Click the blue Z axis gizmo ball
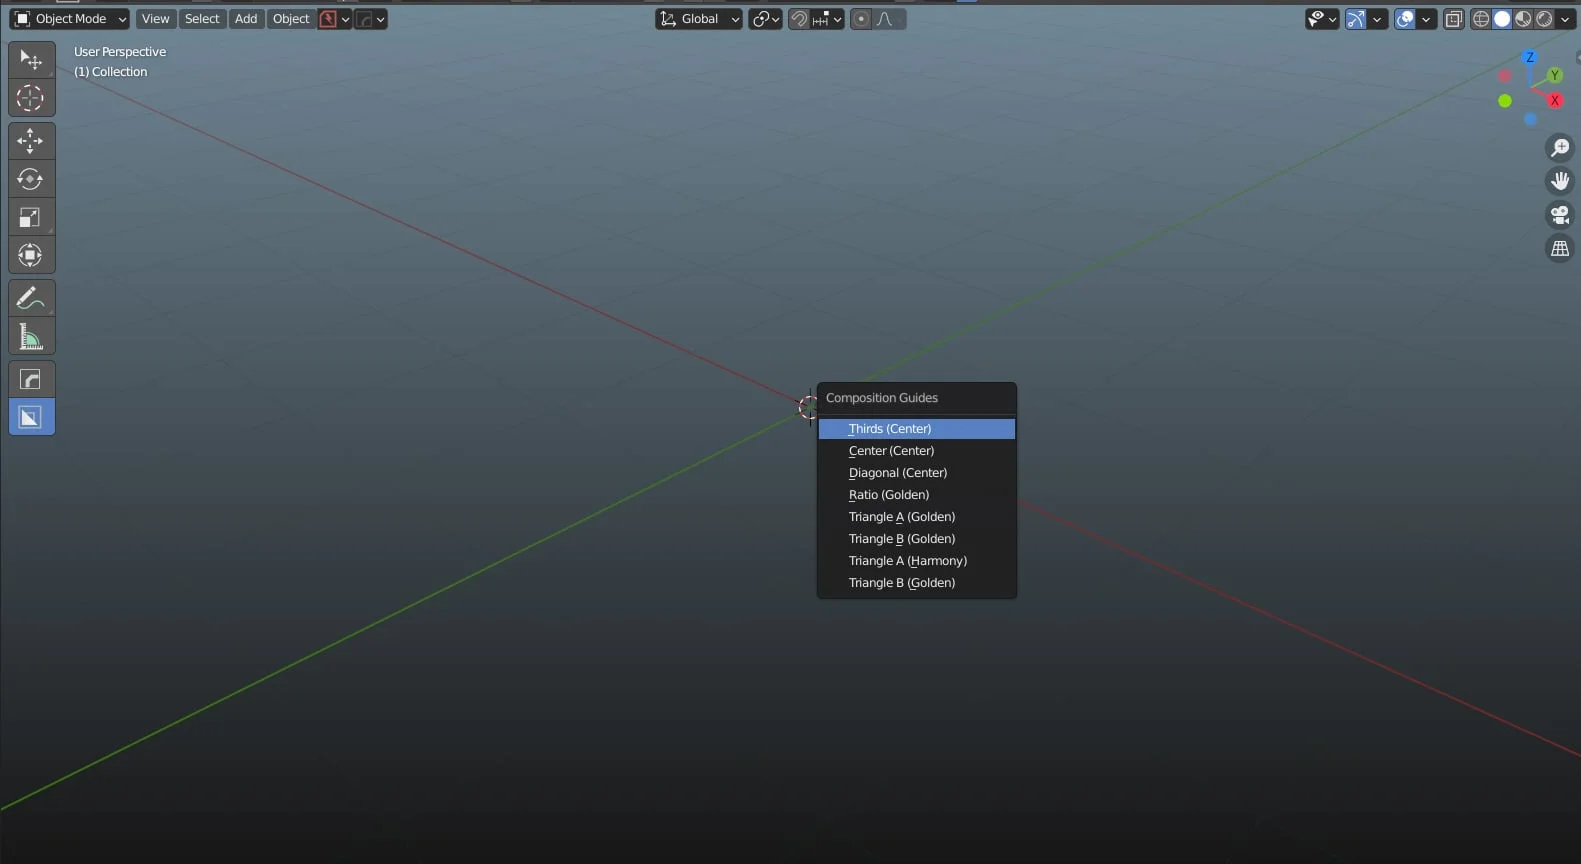Viewport: 1581px width, 864px height. 1529,58
